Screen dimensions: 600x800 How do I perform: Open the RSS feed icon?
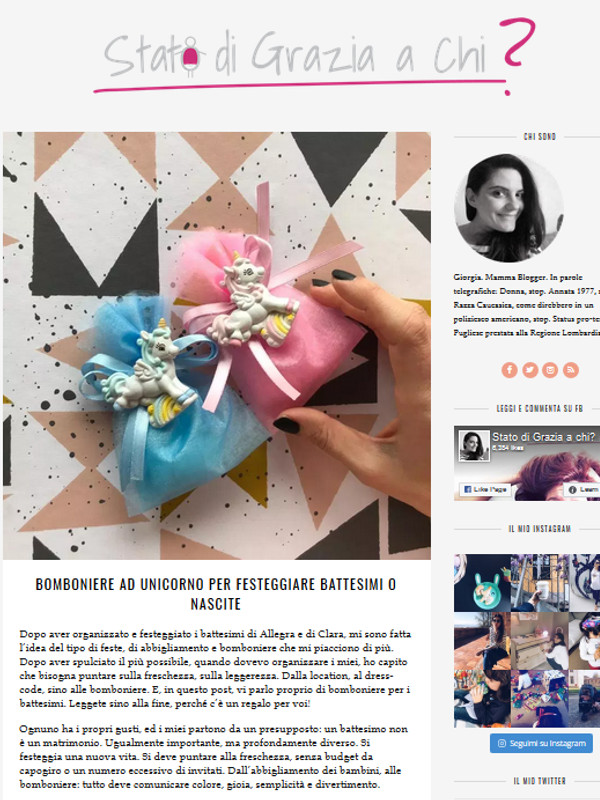tap(570, 370)
